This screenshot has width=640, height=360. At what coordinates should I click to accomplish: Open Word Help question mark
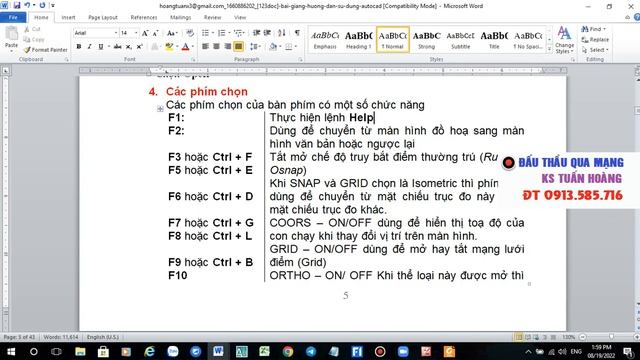click(636, 17)
